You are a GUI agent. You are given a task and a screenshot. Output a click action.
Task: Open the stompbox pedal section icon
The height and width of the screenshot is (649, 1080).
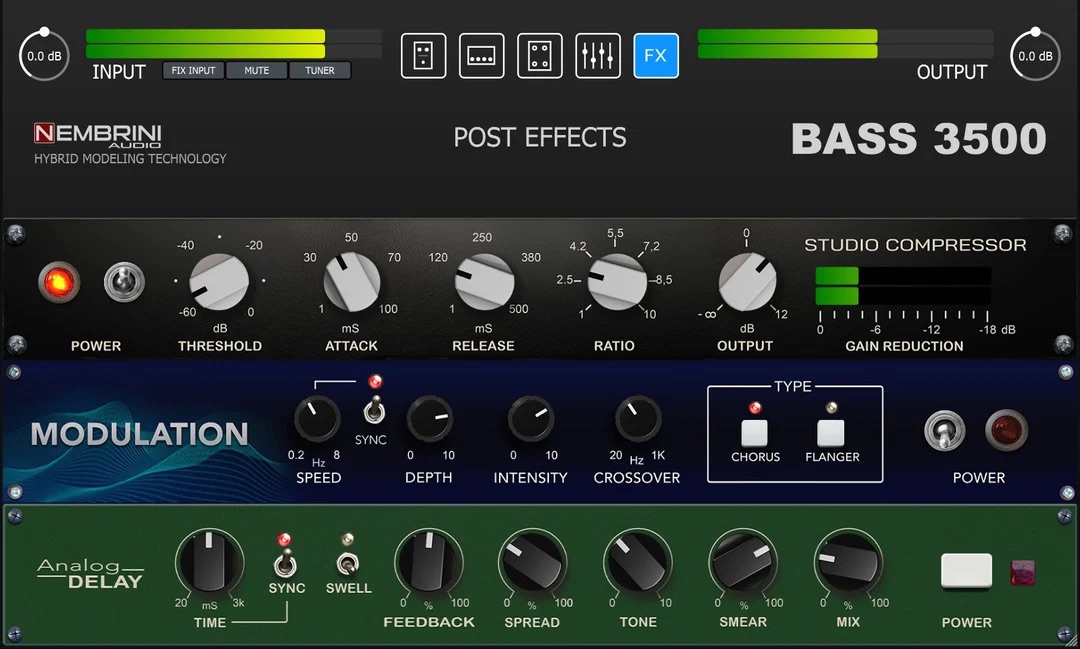click(424, 56)
